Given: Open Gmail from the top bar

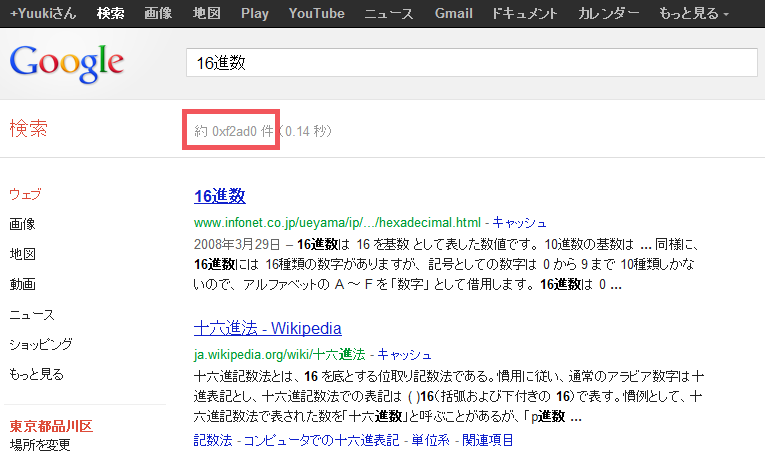Looking at the screenshot, I should click(453, 13).
